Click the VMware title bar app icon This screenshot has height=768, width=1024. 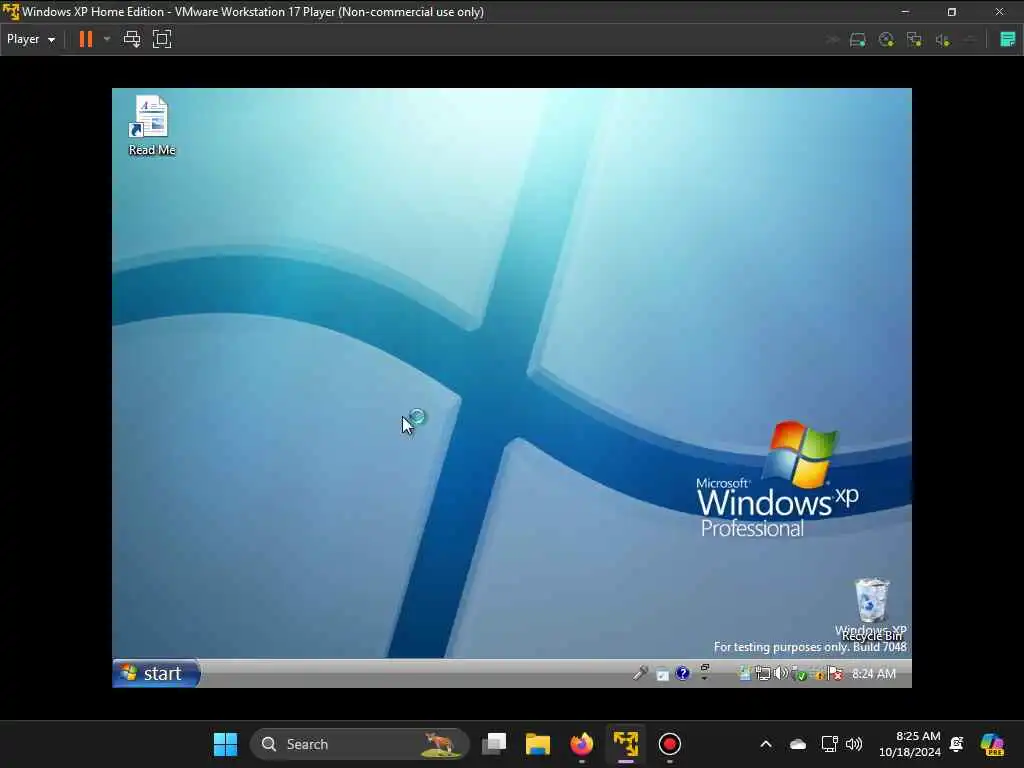[x=10, y=12]
